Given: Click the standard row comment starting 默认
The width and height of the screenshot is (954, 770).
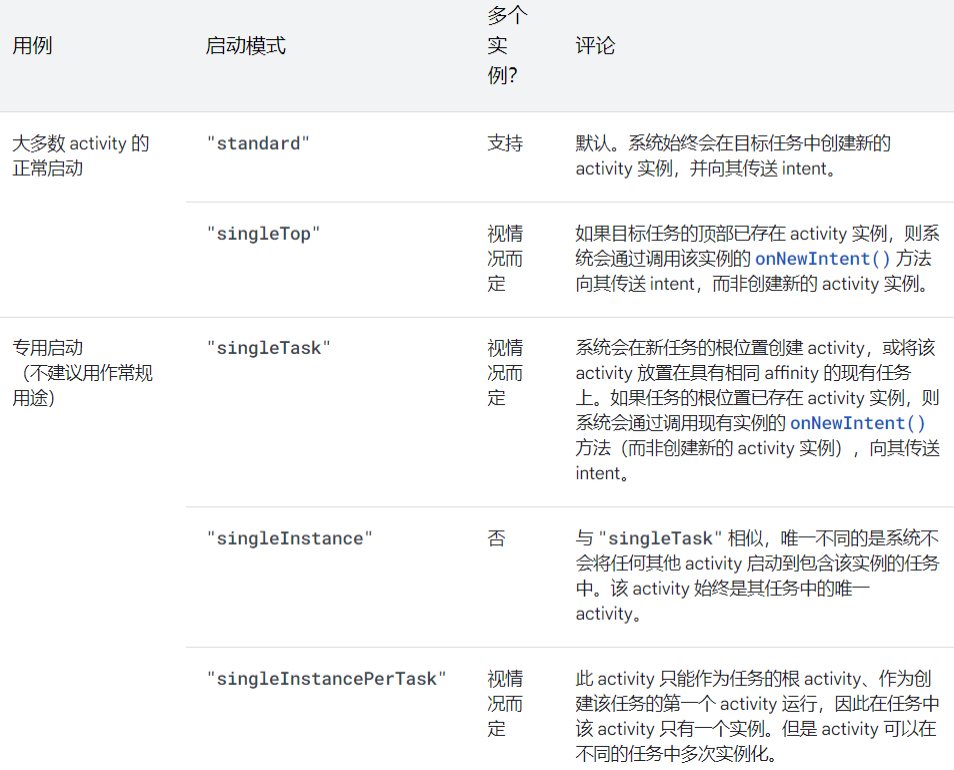Looking at the screenshot, I should [x=733, y=156].
